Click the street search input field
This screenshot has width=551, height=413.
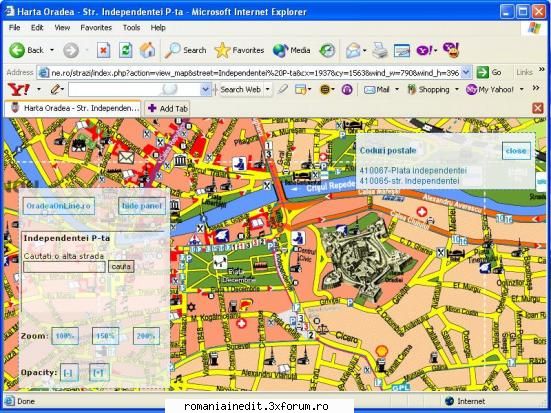[x=64, y=267]
